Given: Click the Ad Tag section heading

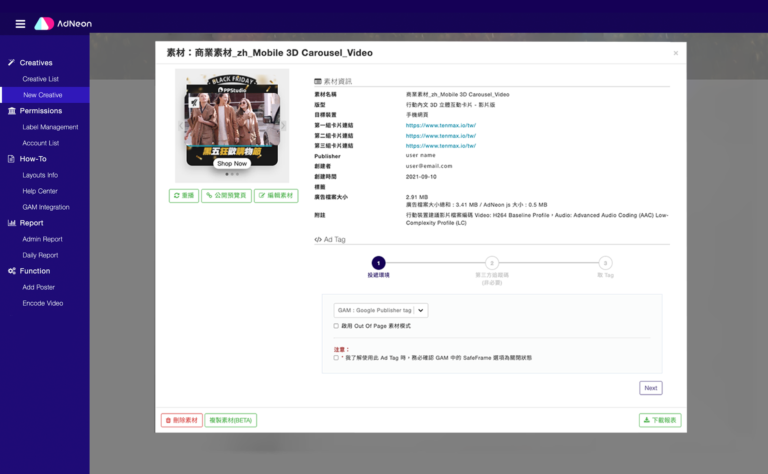Looking at the screenshot, I should click(330, 239).
